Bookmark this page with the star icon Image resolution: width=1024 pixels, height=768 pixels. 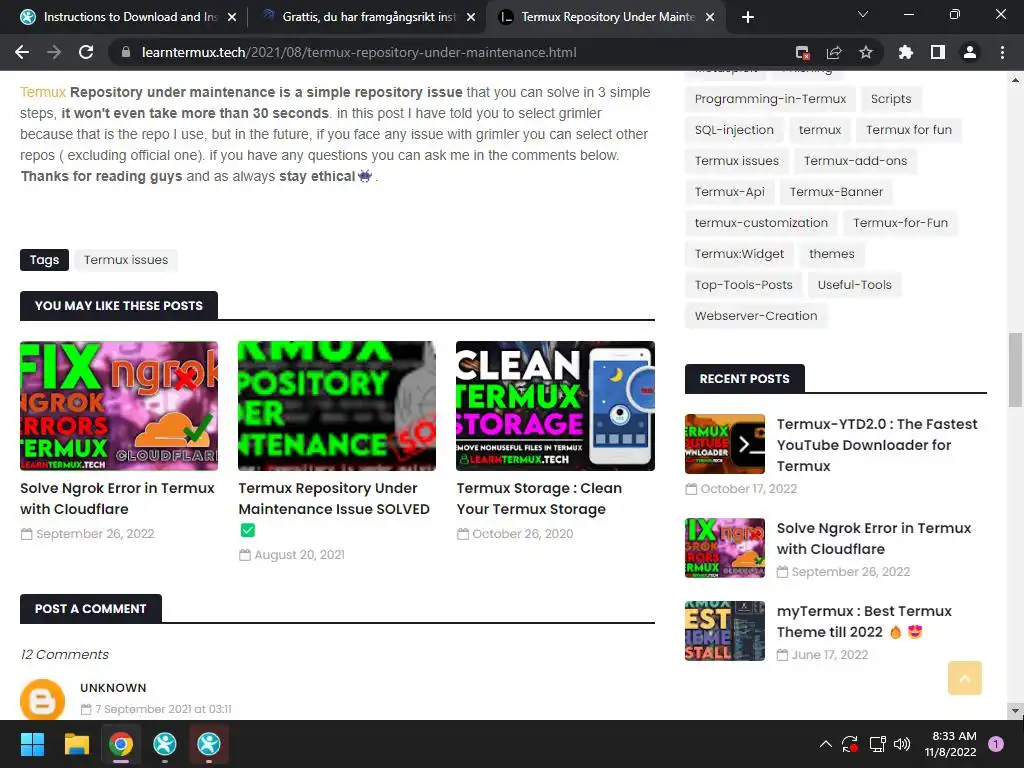click(x=866, y=52)
